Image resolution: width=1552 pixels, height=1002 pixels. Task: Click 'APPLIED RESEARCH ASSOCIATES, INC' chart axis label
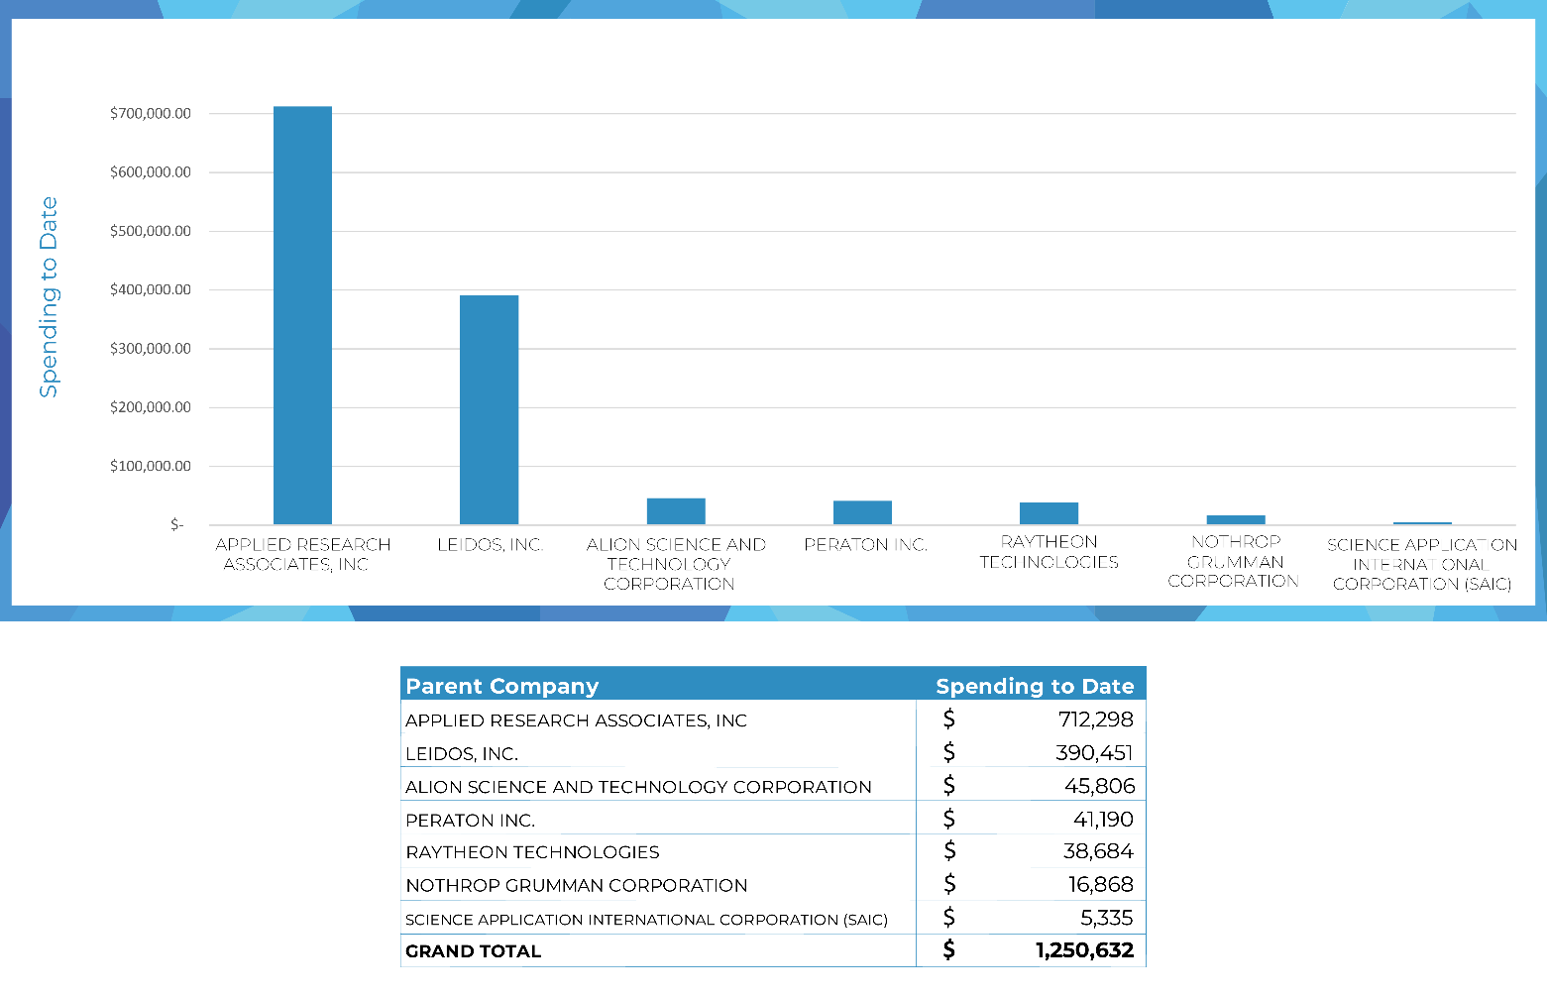click(303, 554)
